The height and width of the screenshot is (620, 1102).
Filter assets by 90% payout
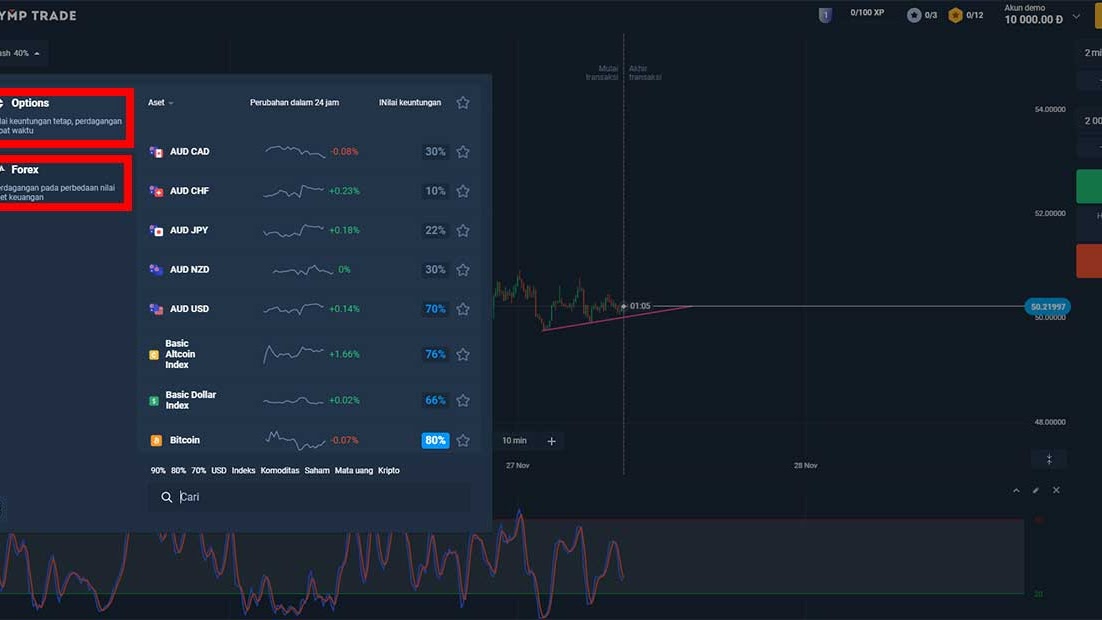pos(158,470)
